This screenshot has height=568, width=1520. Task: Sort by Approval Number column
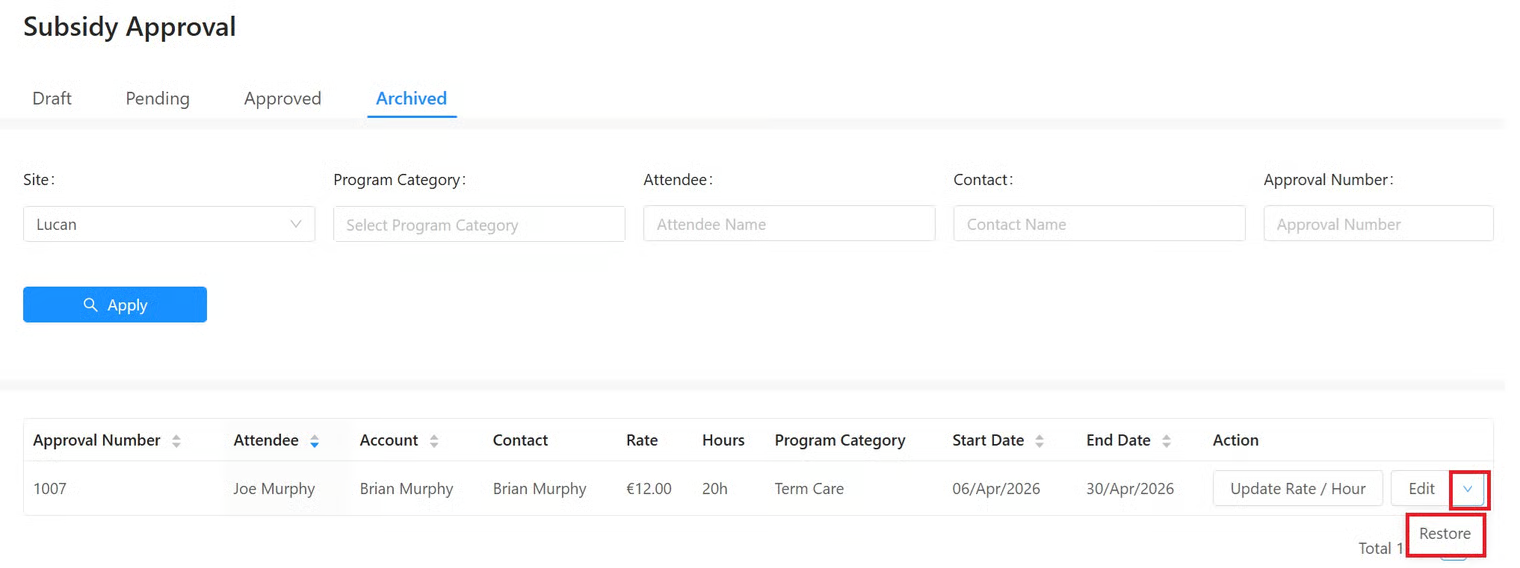point(176,441)
